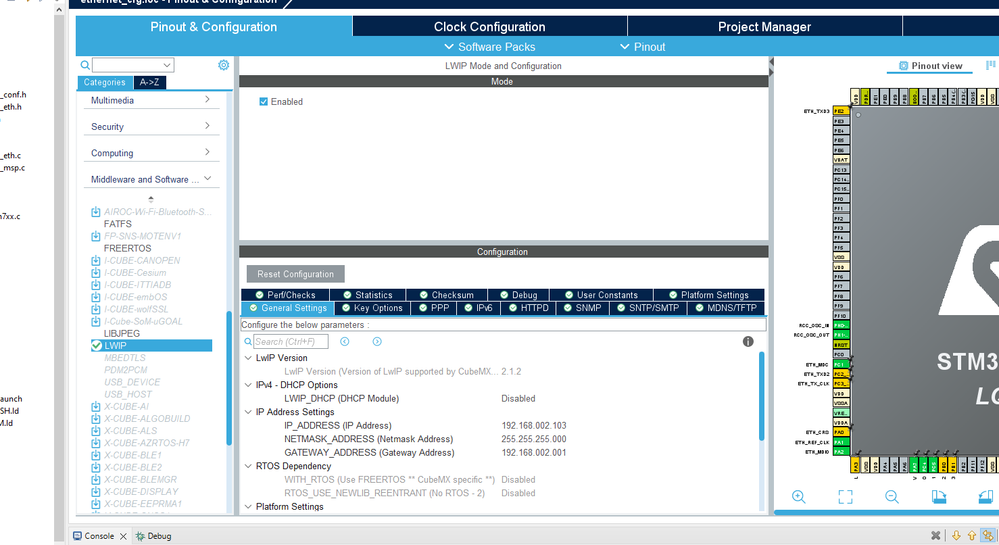Screen dimensions: 999x545
Task: Click the down arrow in console toolbar
Action: click(x=956, y=536)
